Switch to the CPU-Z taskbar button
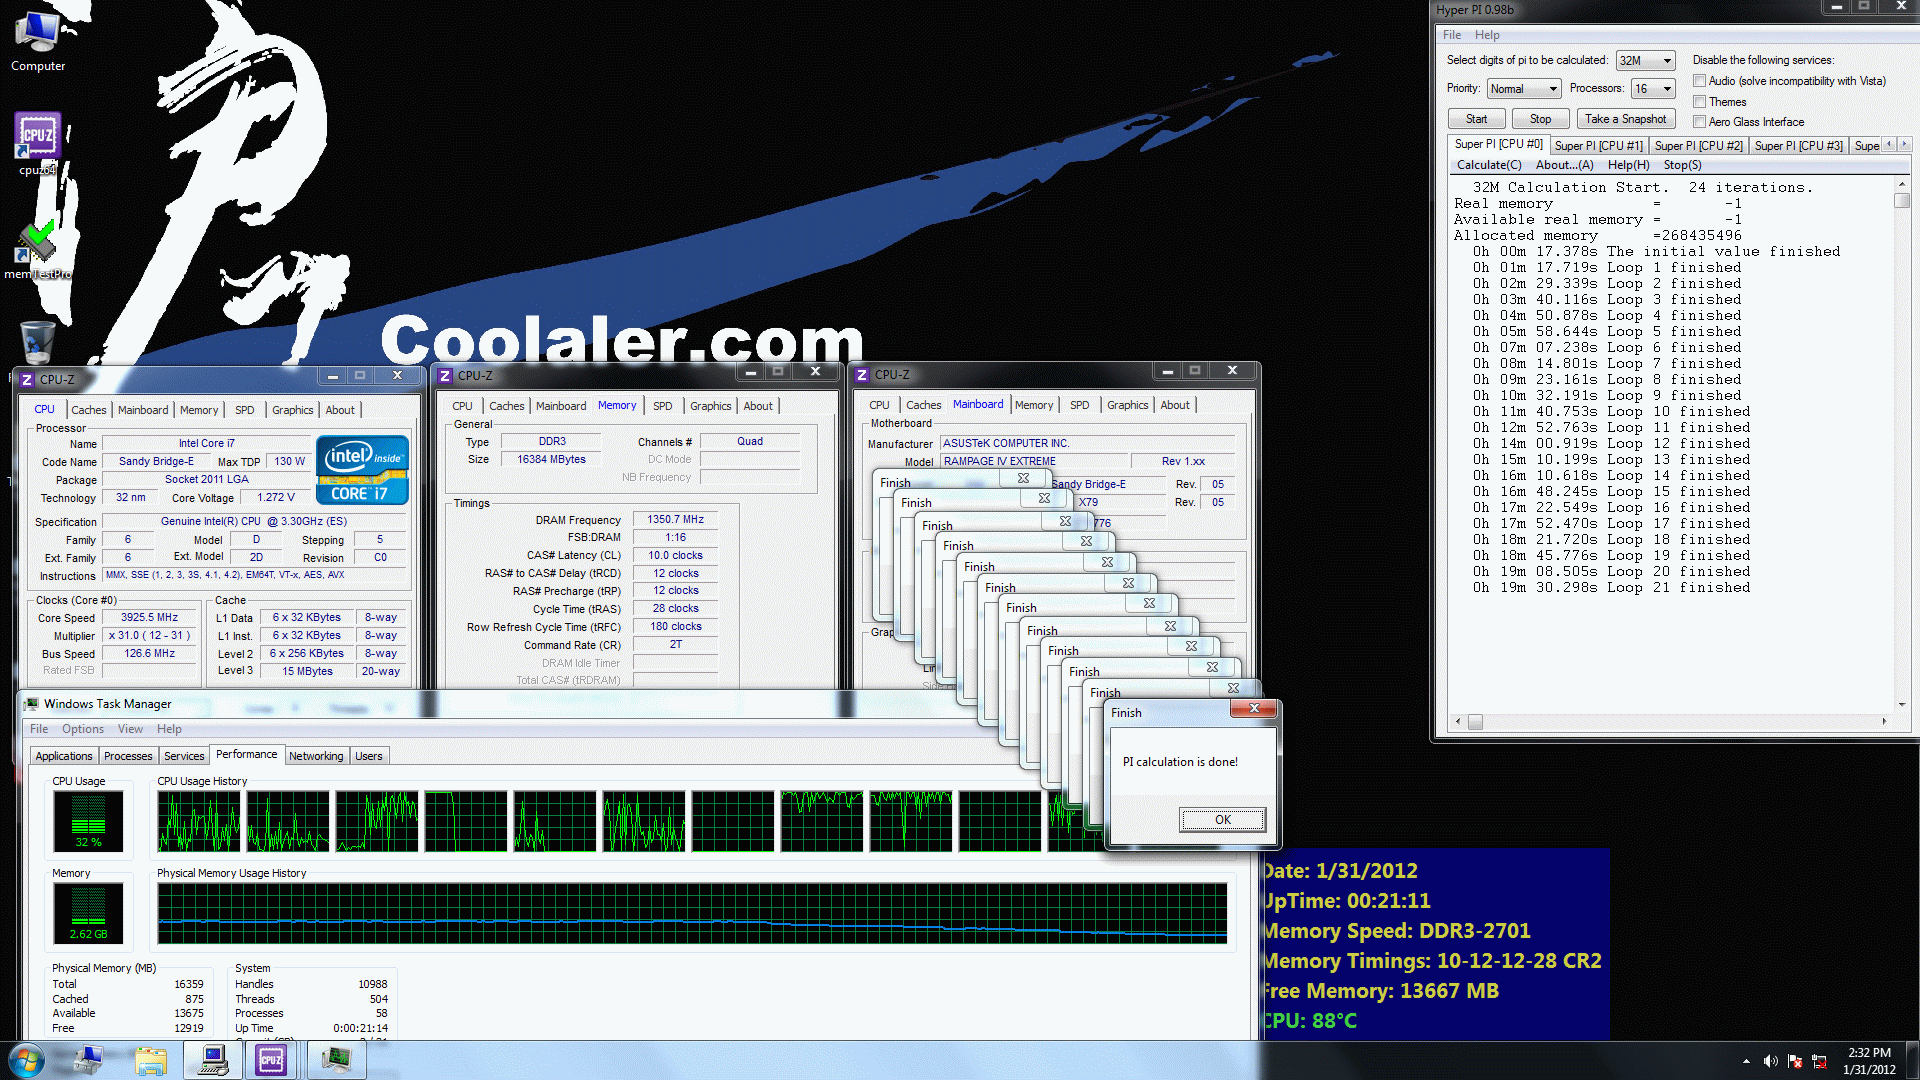The image size is (1920, 1080). [272, 1060]
